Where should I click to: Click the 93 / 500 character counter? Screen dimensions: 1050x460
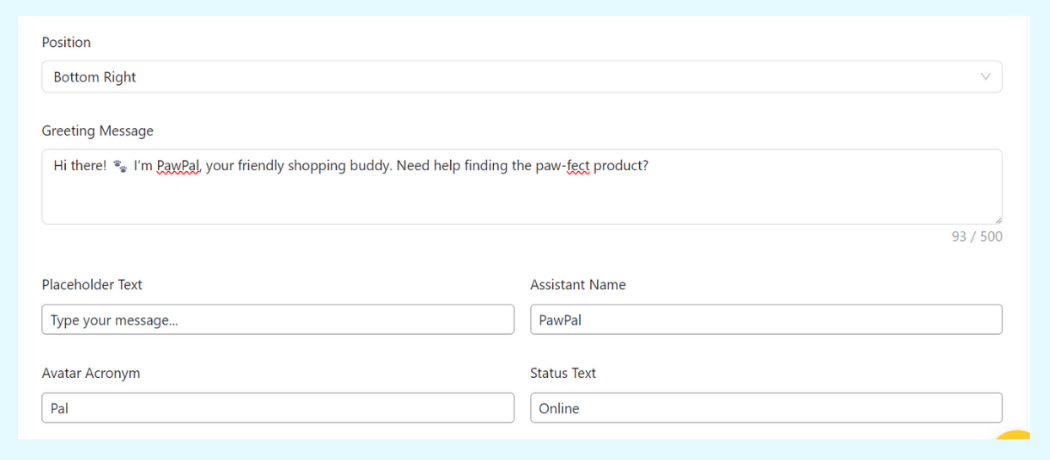coord(976,237)
